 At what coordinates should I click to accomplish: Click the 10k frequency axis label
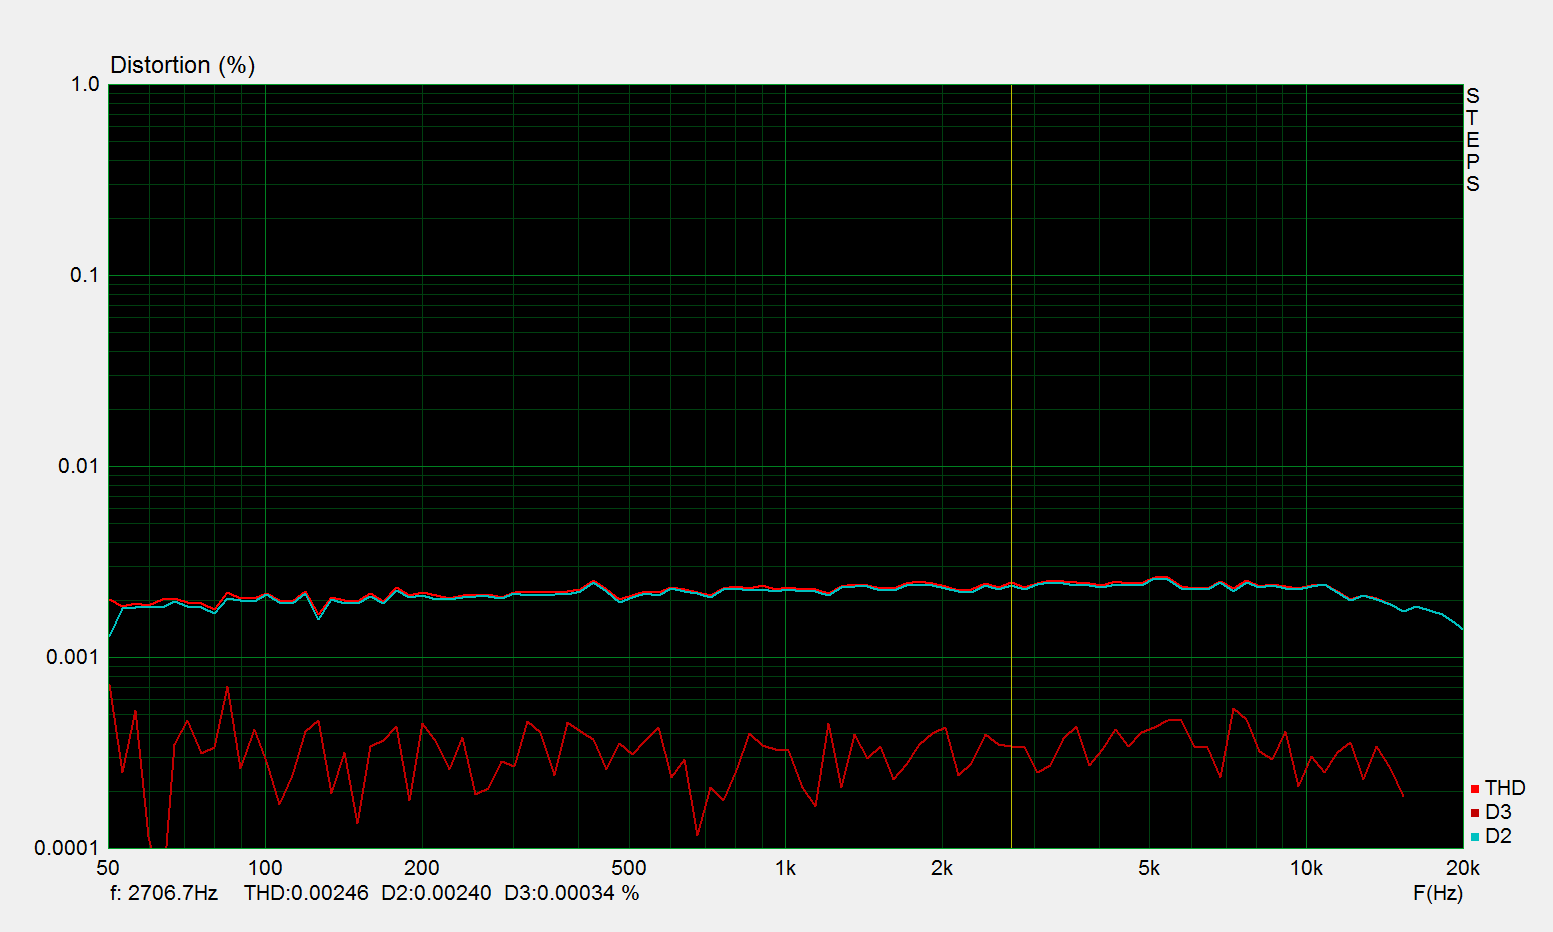[1306, 868]
